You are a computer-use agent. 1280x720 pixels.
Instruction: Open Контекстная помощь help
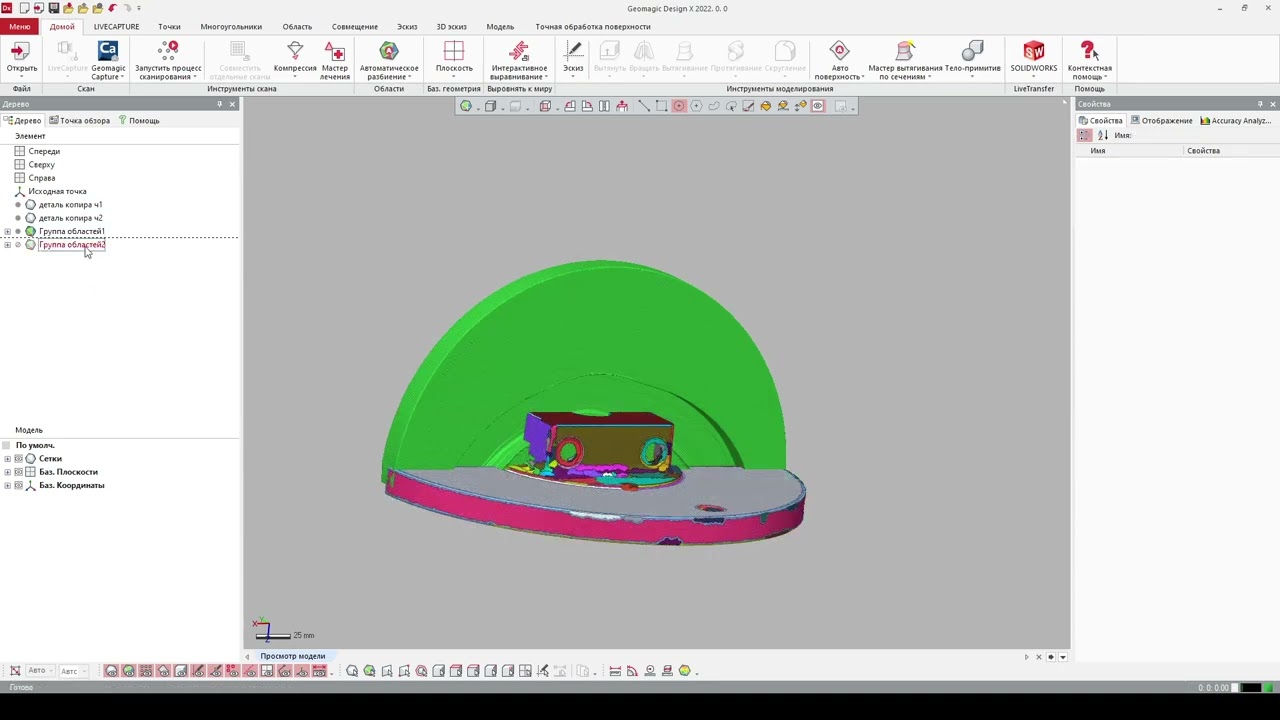click(1089, 59)
